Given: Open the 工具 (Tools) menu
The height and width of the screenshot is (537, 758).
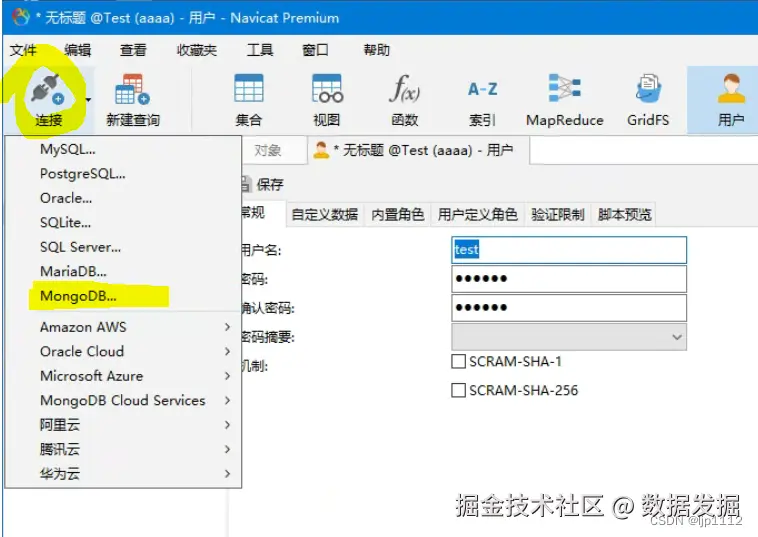Looking at the screenshot, I should point(260,50).
